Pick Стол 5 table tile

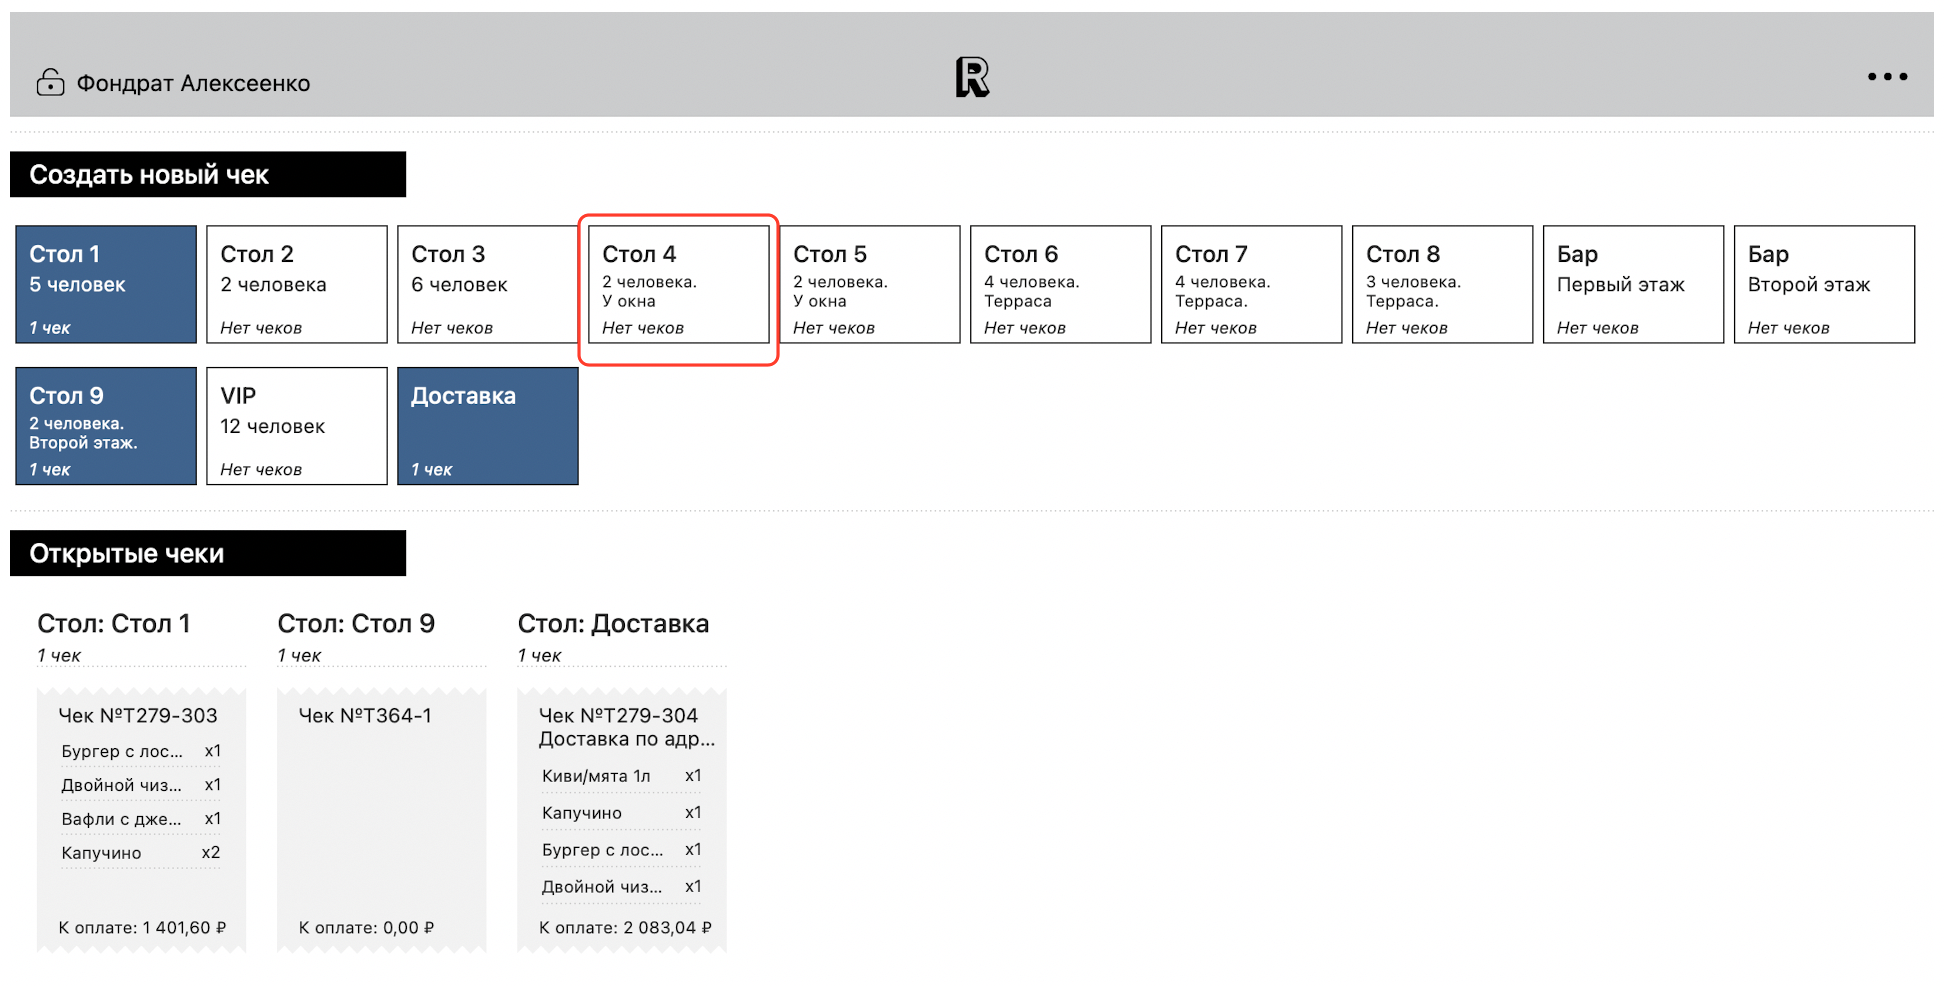[x=869, y=285]
